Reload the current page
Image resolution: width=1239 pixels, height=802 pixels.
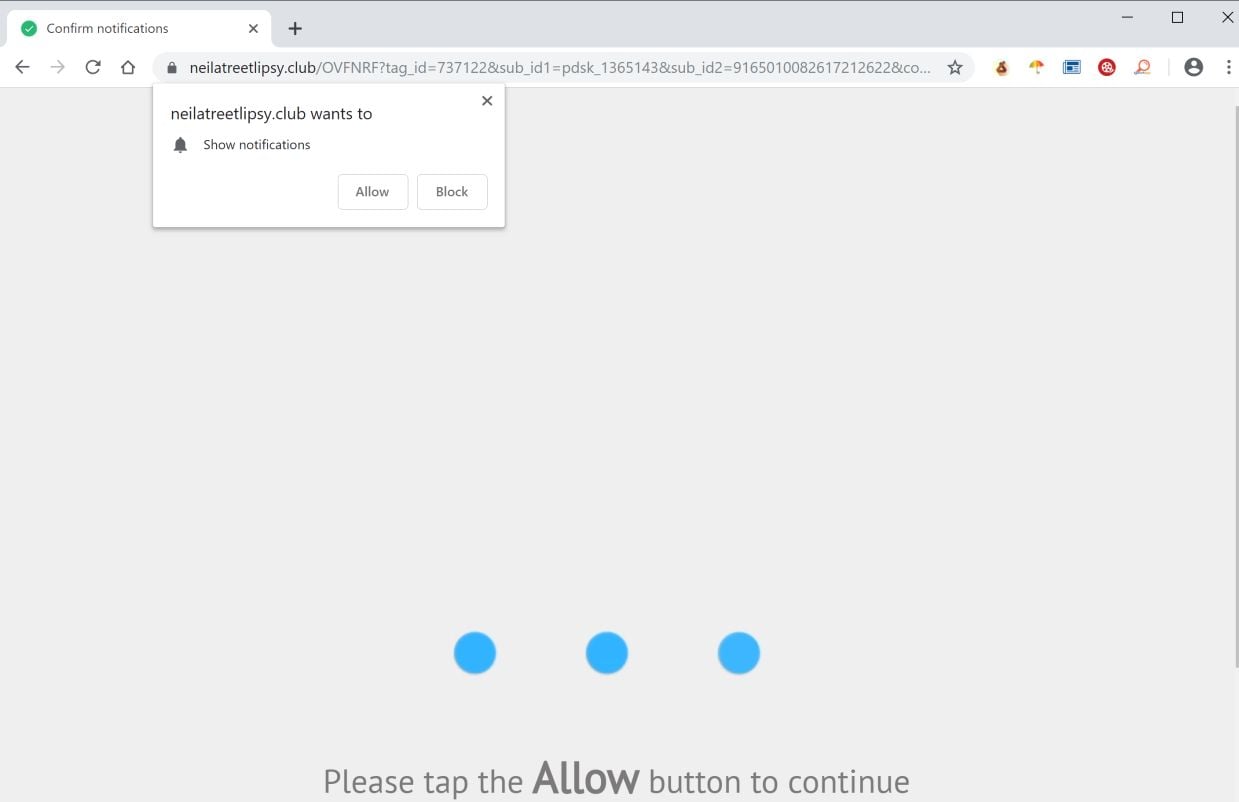click(x=93, y=67)
